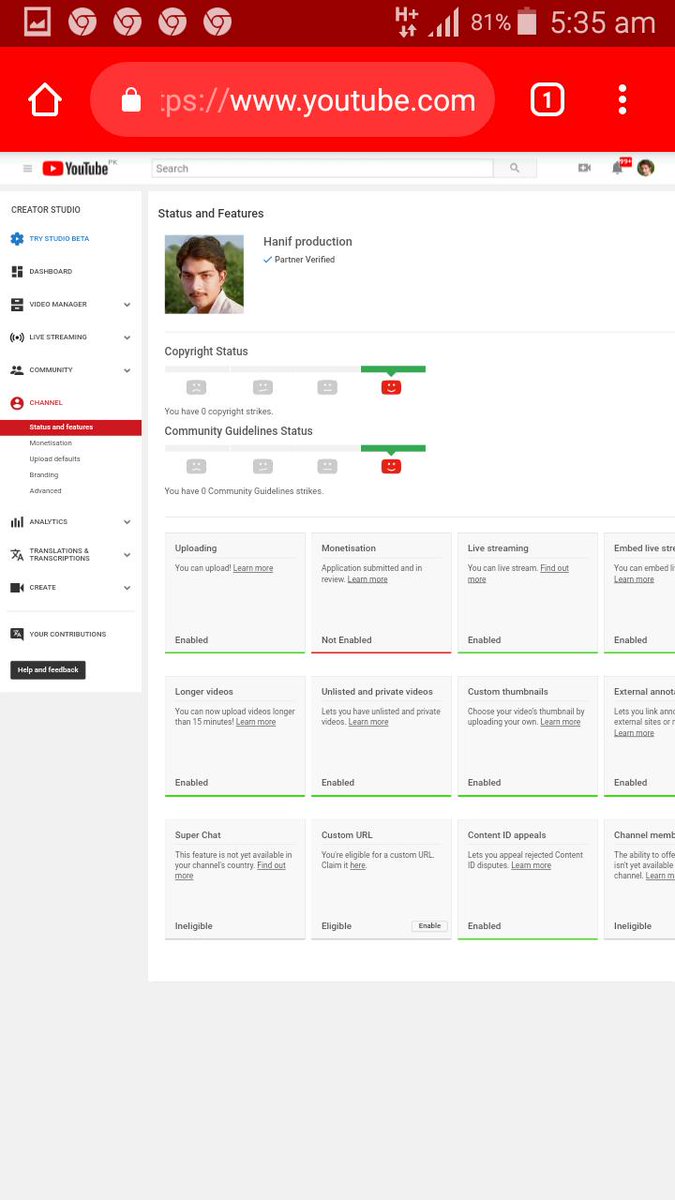Click the CREATOR STUDIO heading
The image size is (675, 1200).
click(46, 210)
